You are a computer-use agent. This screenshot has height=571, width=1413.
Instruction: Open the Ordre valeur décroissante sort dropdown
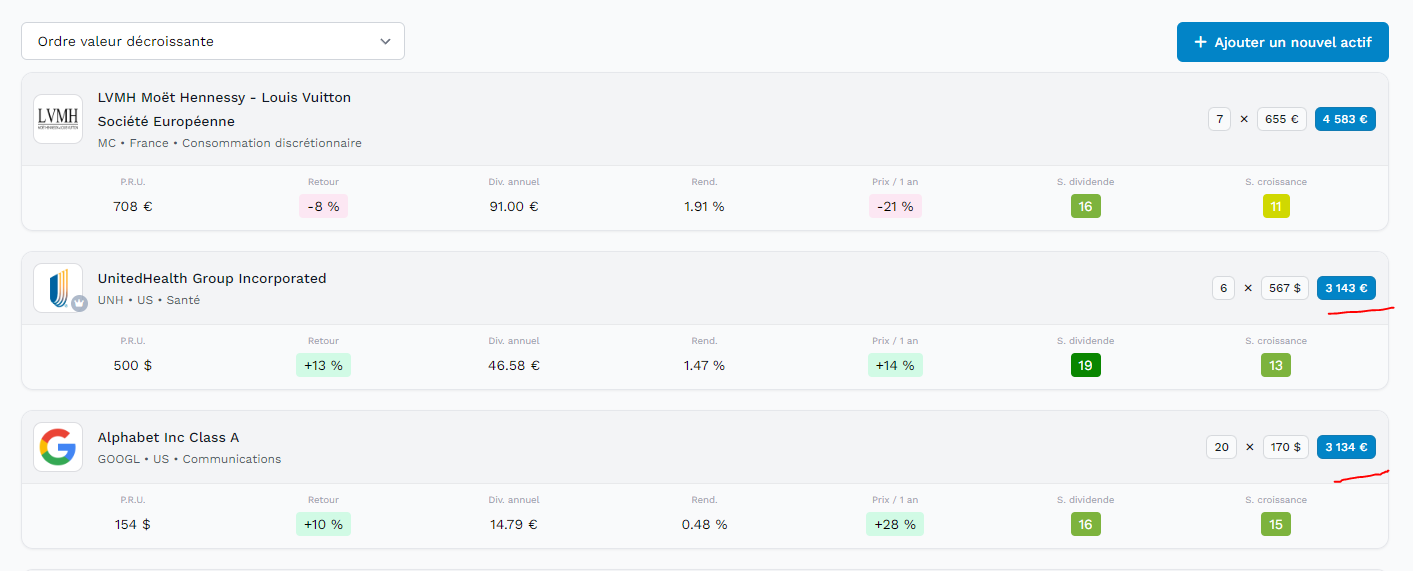[213, 41]
